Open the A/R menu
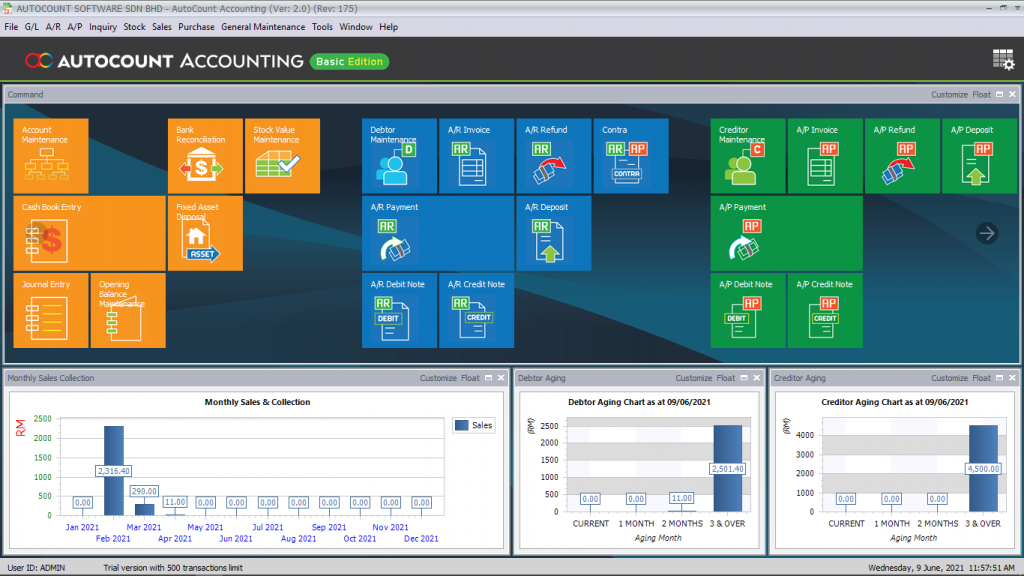The image size is (1024, 576). point(53,27)
